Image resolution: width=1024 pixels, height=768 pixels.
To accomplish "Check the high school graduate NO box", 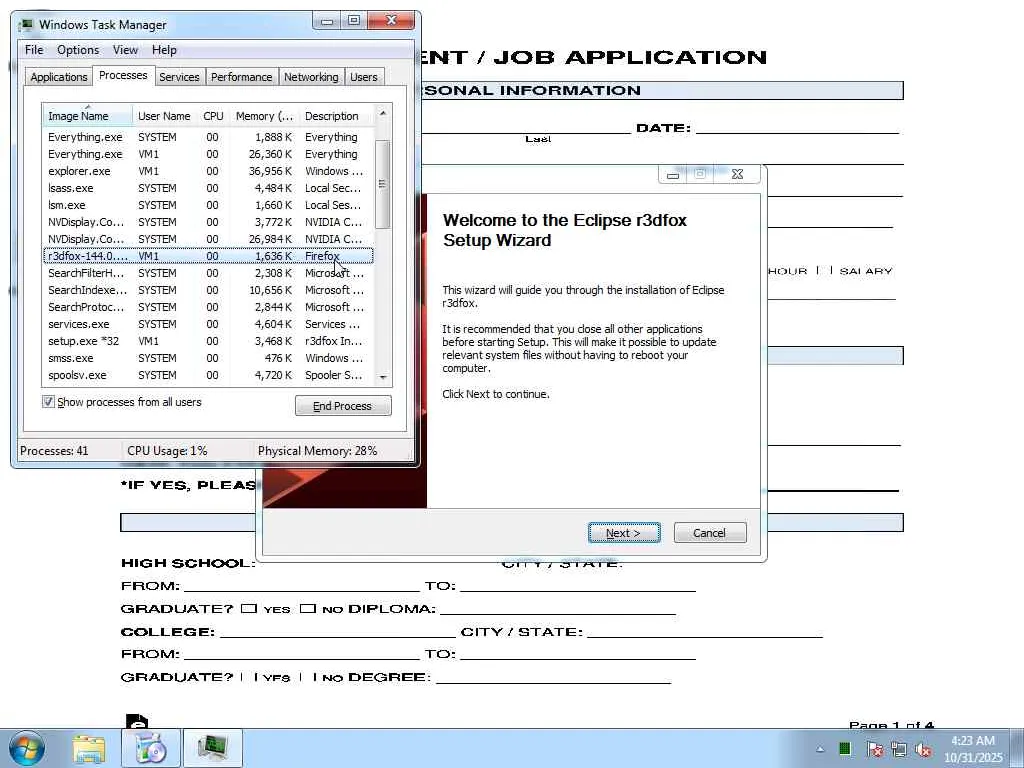I will pos(308,609).
